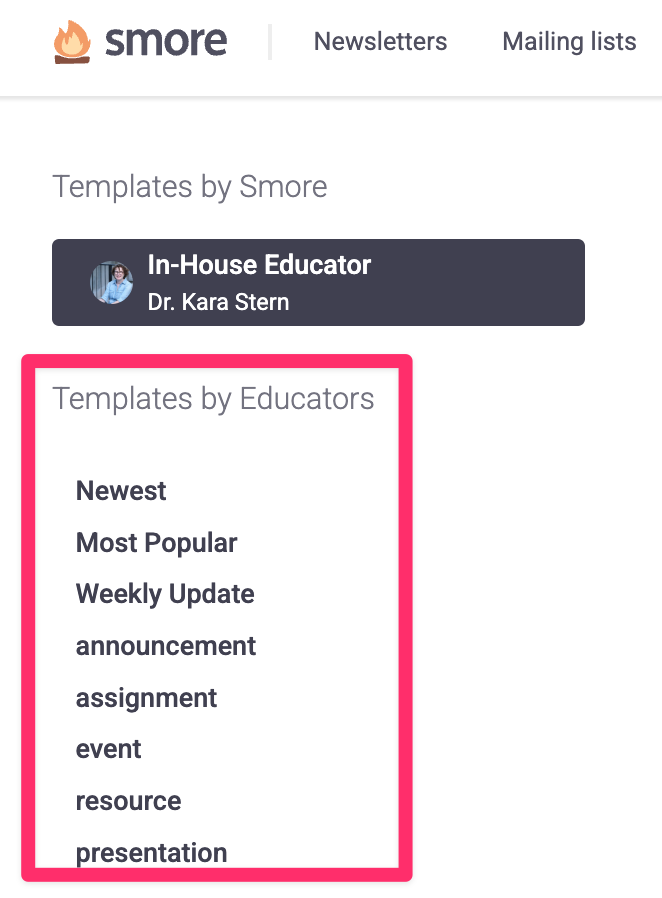662x898 pixels.
Task: Click the Templates by Educators heading
Action: coord(213,398)
